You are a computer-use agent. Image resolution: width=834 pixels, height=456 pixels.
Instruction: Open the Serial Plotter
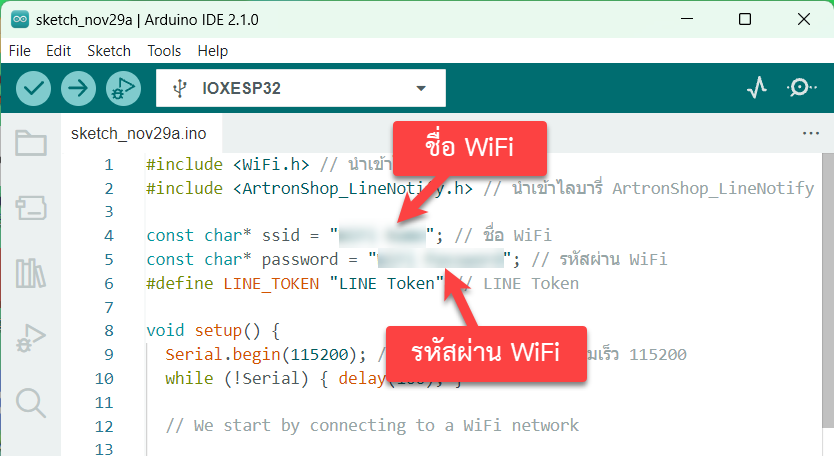756,88
